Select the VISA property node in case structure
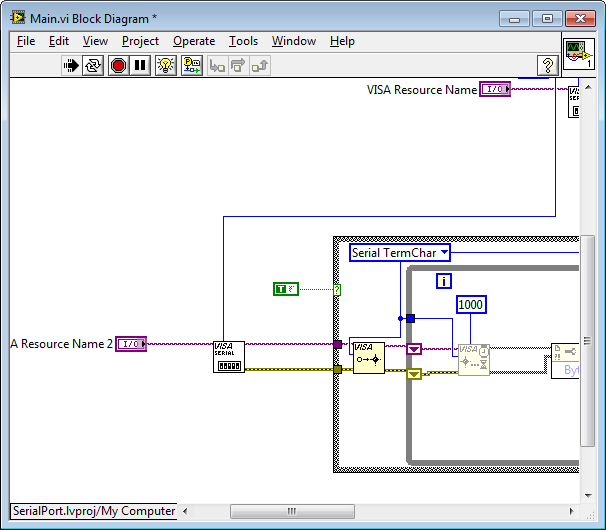 point(367,356)
